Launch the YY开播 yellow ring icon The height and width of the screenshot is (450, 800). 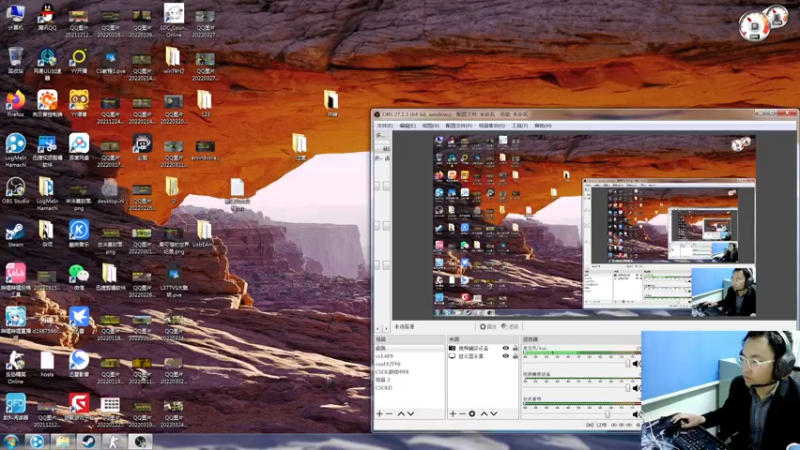[x=79, y=60]
